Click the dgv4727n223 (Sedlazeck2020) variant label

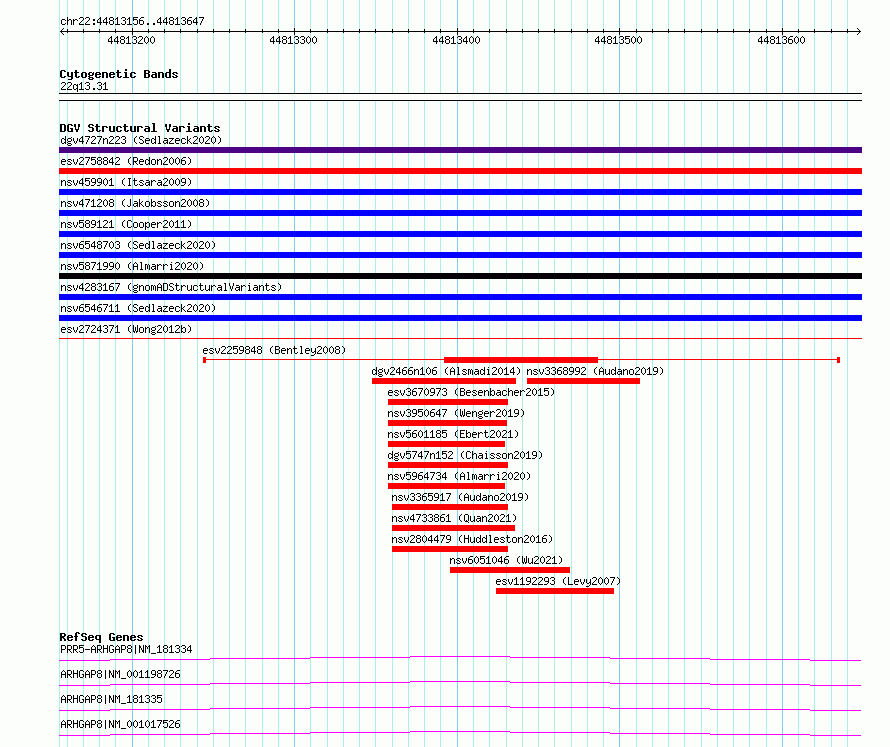[x=141, y=140]
